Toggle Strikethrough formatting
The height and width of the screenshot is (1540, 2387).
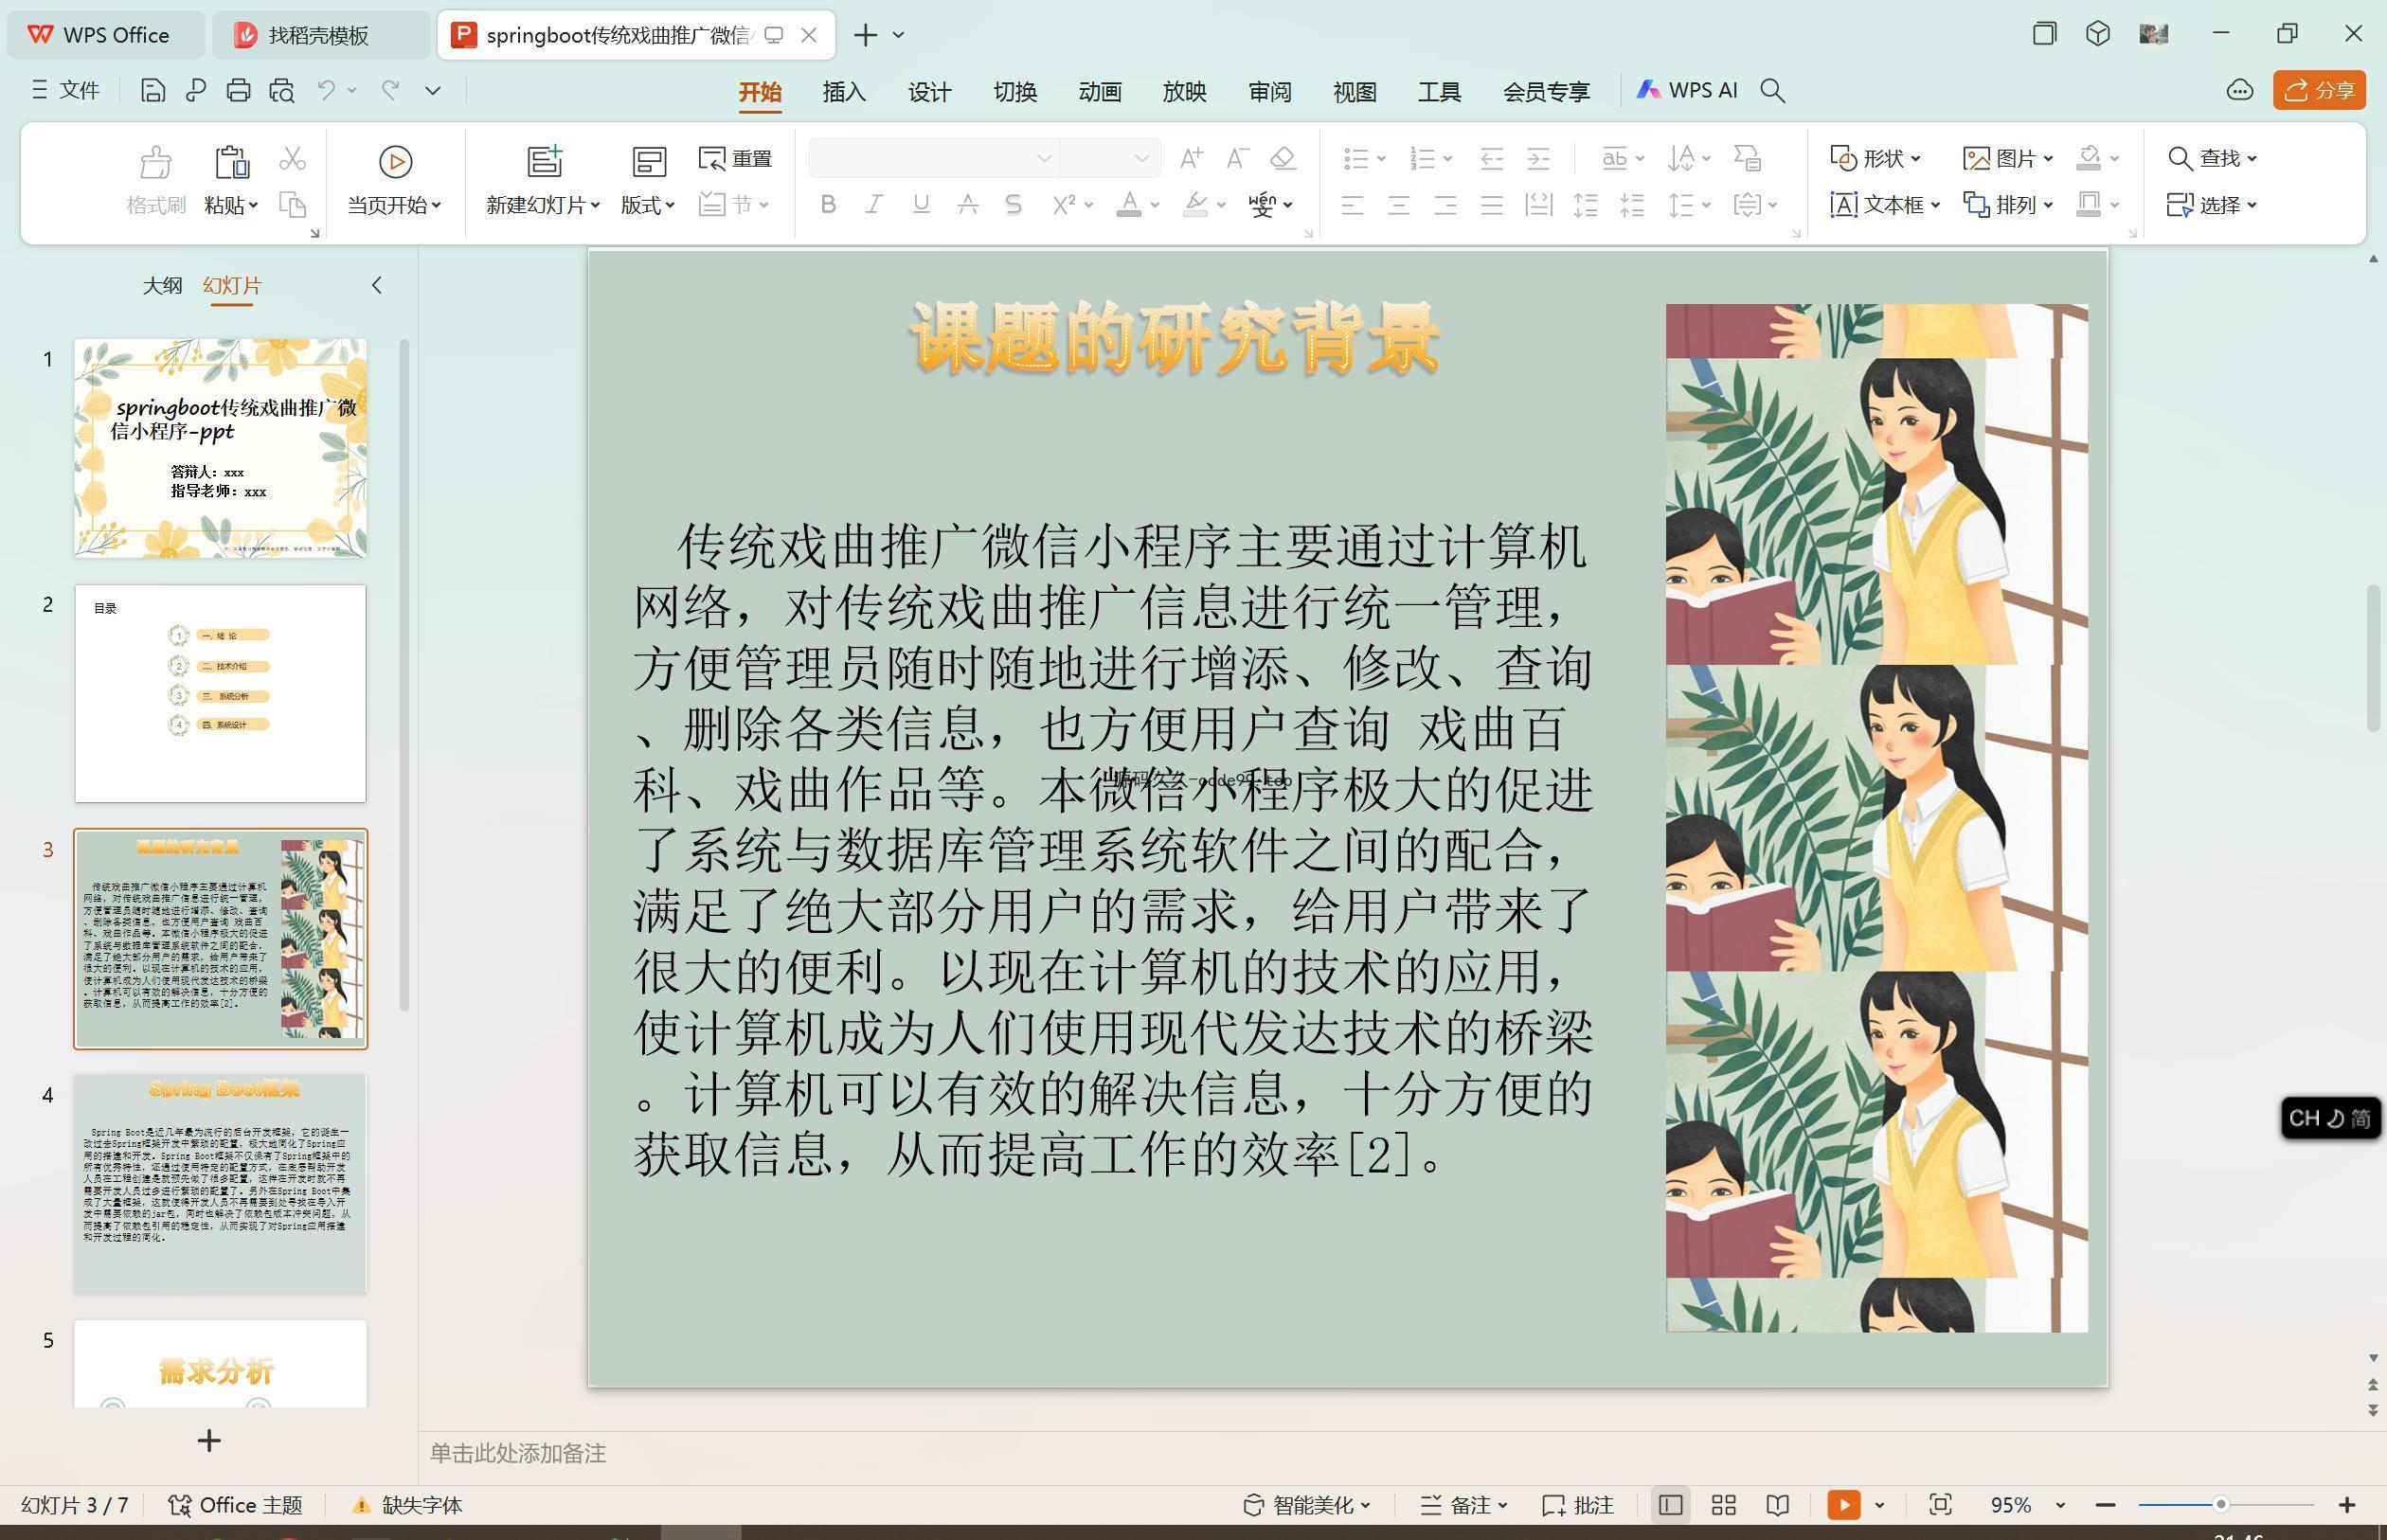967,205
